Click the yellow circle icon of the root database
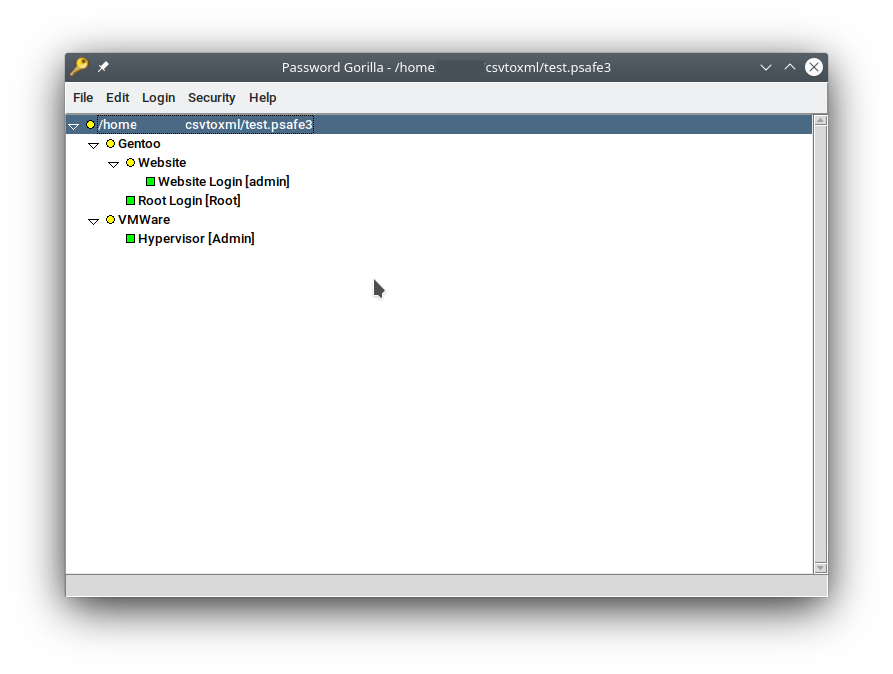 click(x=91, y=124)
